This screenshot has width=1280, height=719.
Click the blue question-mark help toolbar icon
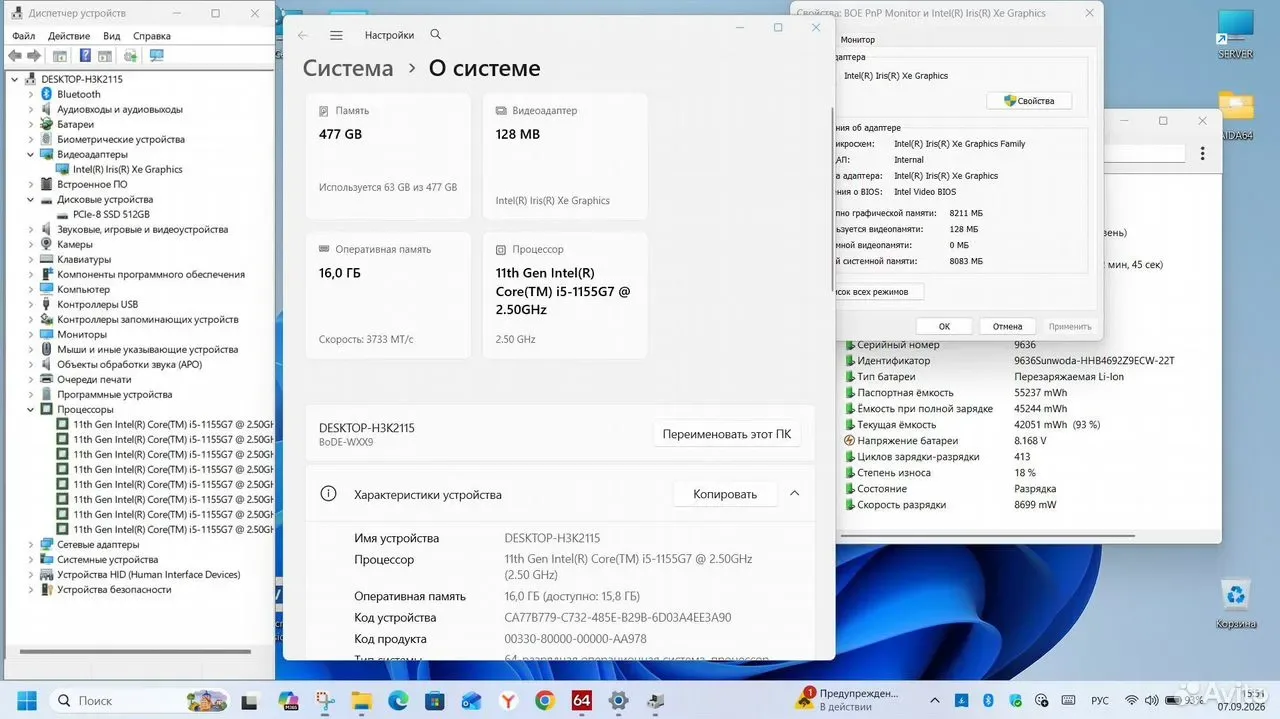pos(85,56)
